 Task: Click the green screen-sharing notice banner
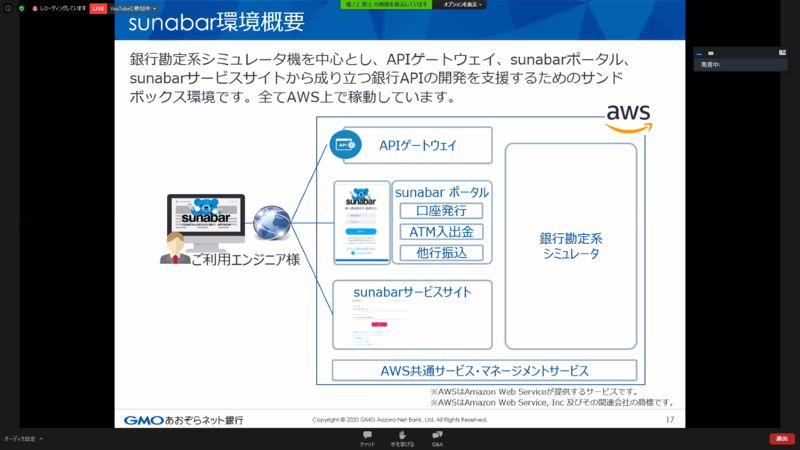pyautogui.click(x=386, y=5)
